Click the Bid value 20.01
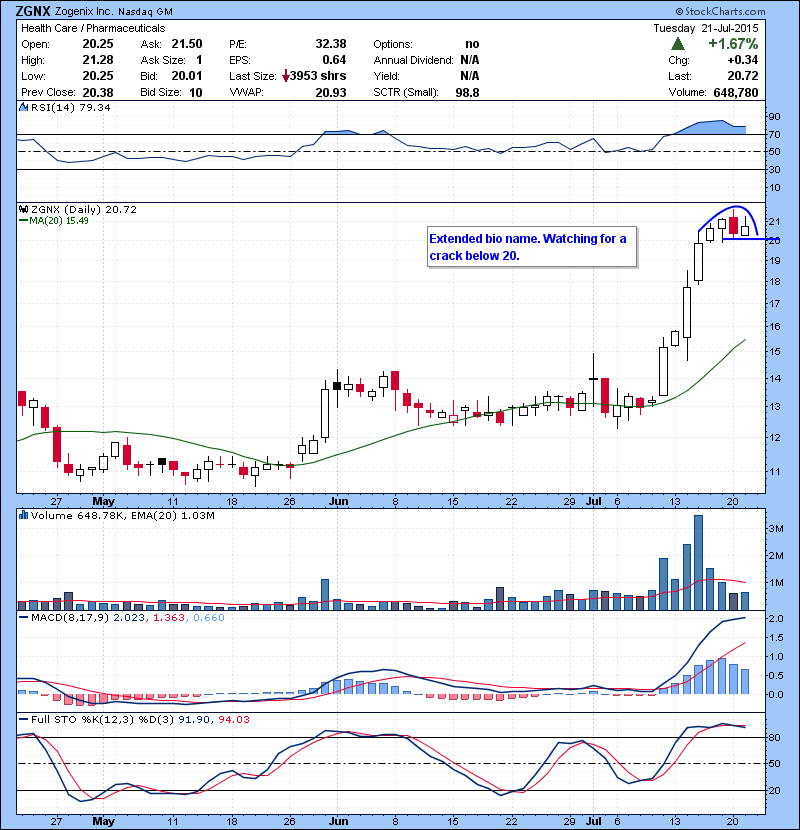The width and height of the screenshot is (800, 830). (187, 76)
